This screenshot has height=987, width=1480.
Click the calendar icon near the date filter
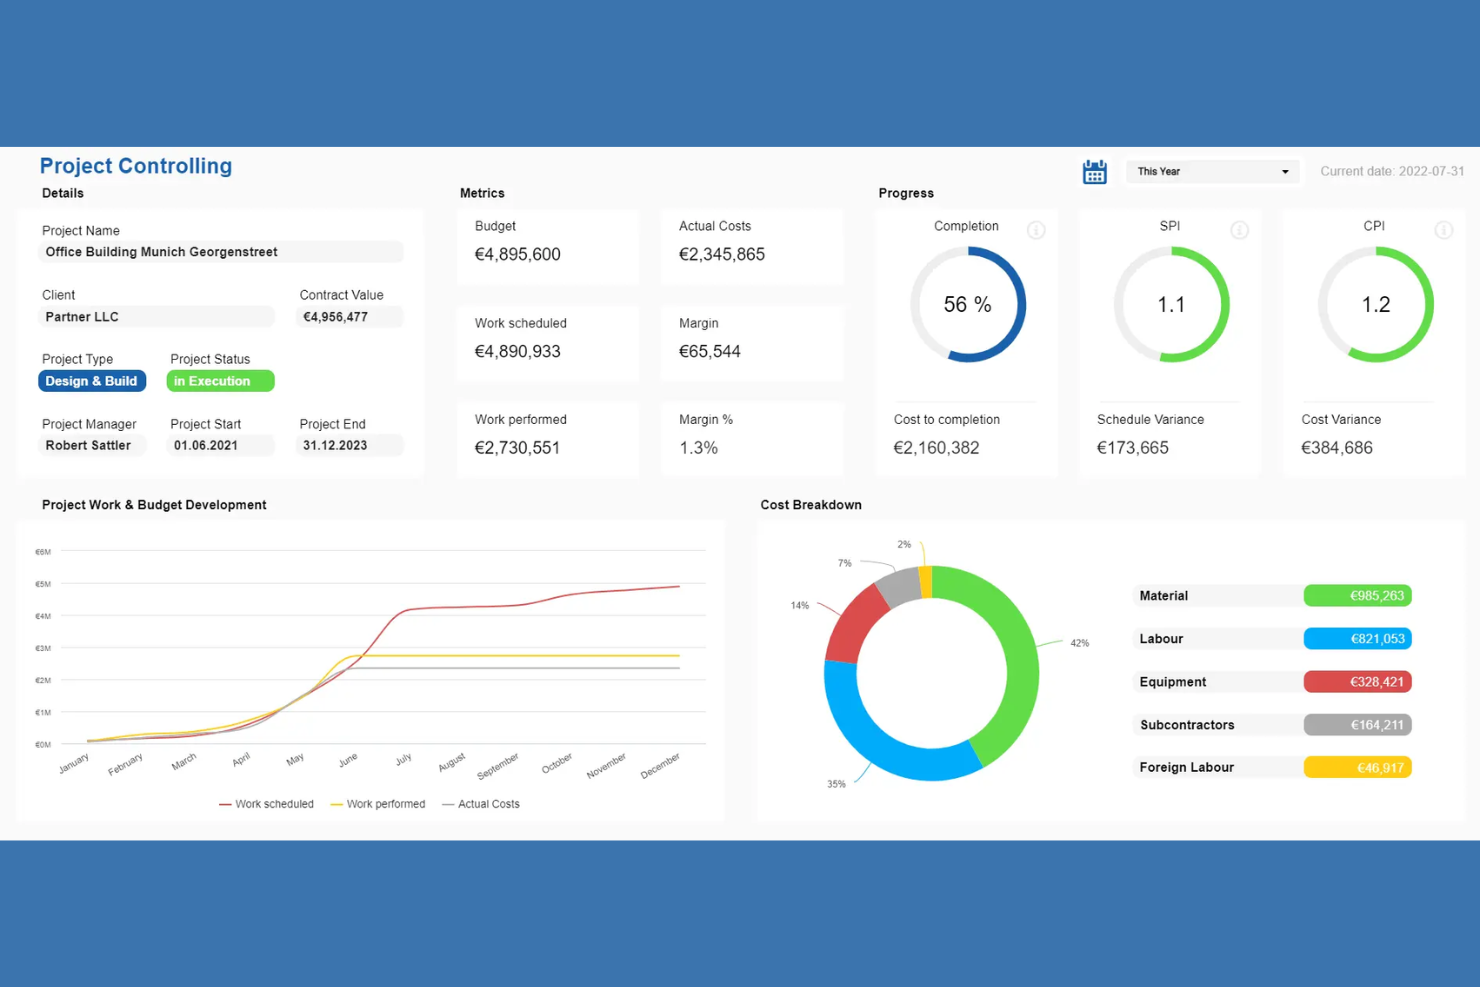[x=1094, y=171]
